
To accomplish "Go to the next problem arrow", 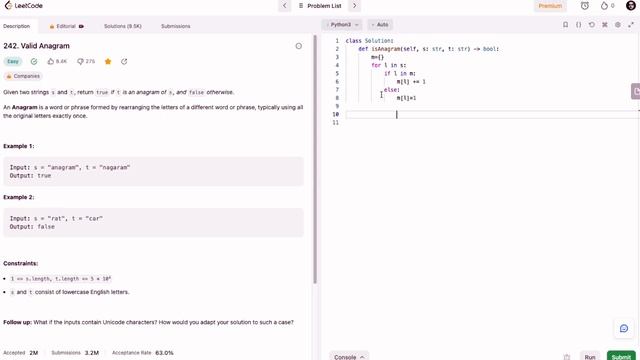I will pos(354,6).
